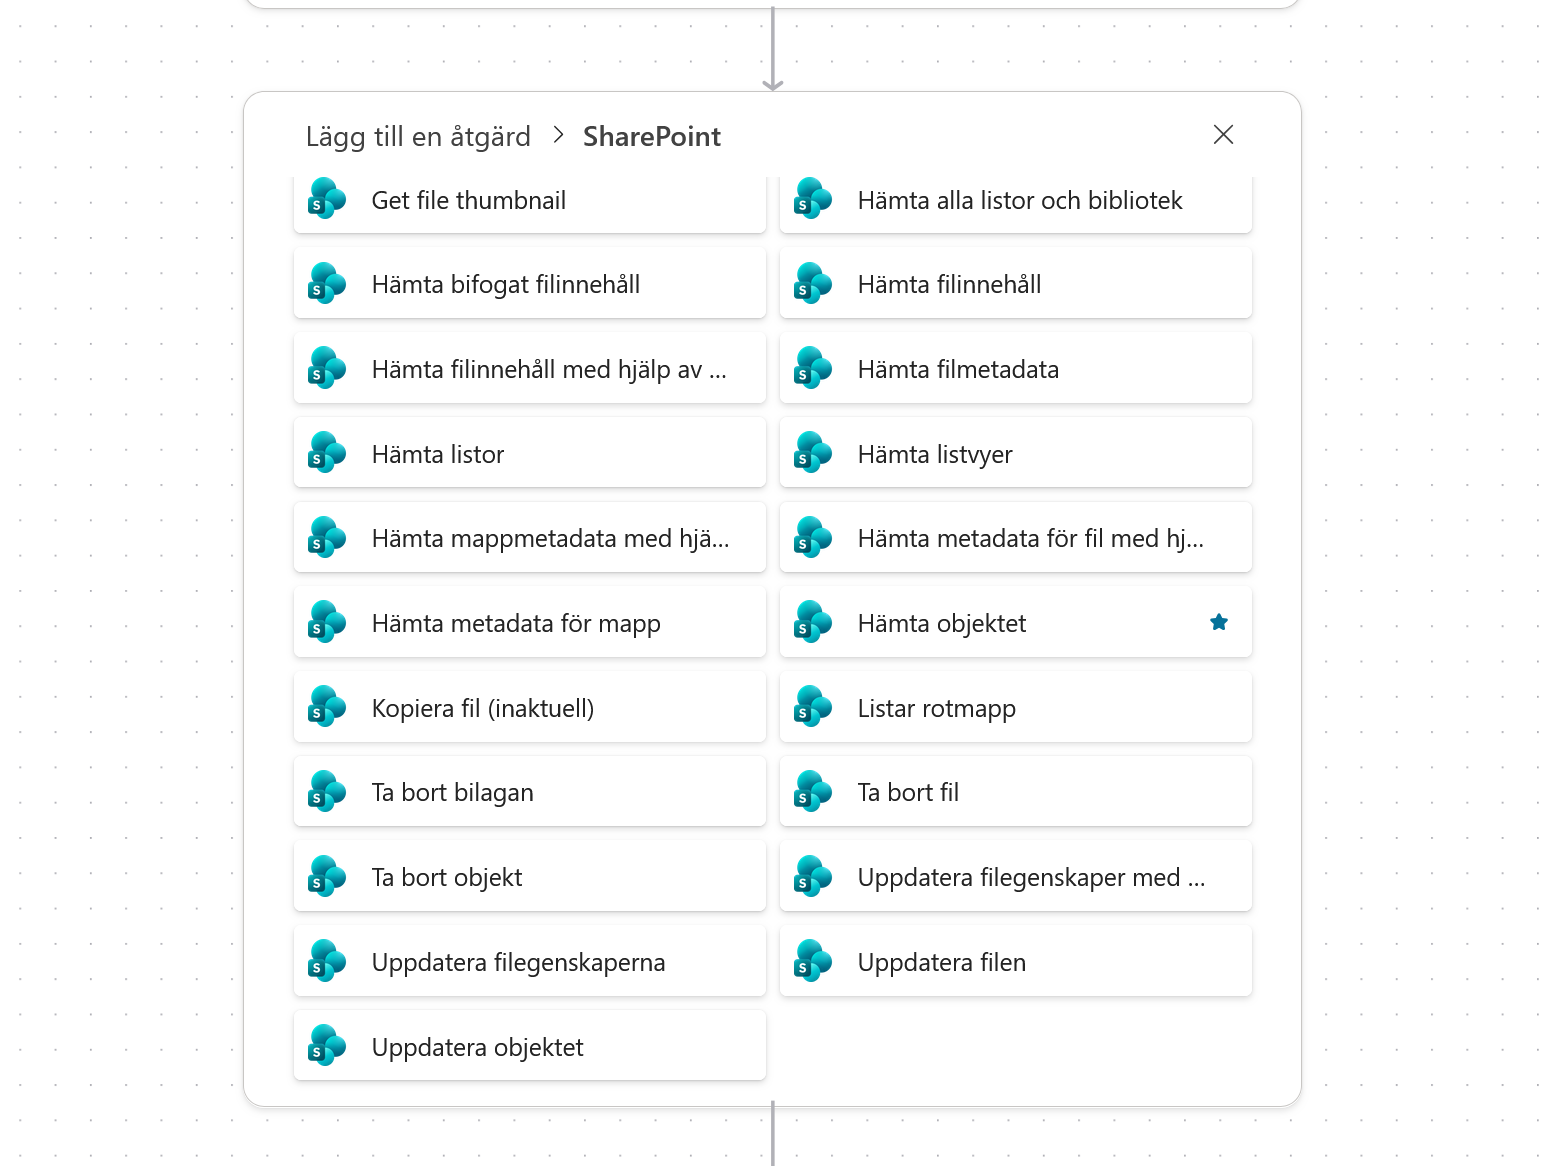
Task: Click the SharePoint icon beside Hämta listor
Action: (327, 453)
